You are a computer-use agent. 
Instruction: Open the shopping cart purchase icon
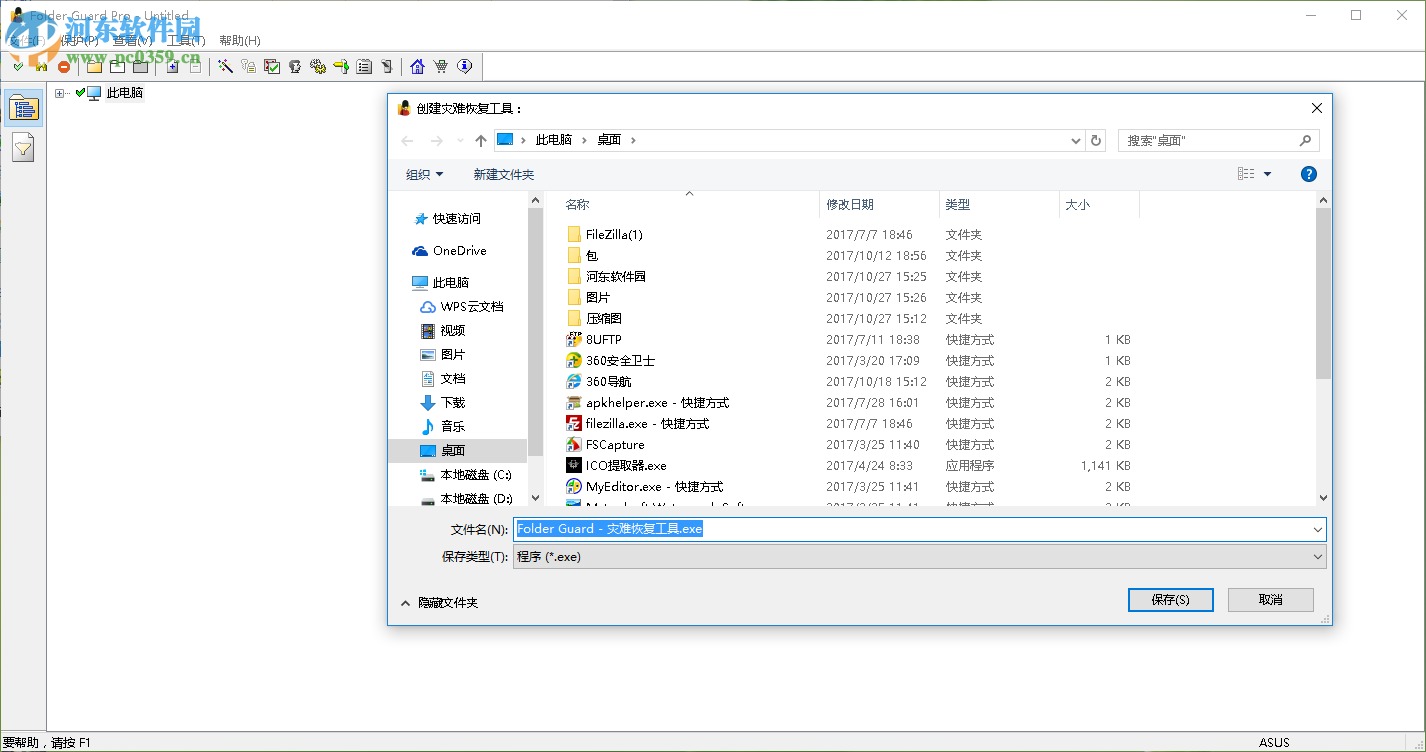[441, 66]
